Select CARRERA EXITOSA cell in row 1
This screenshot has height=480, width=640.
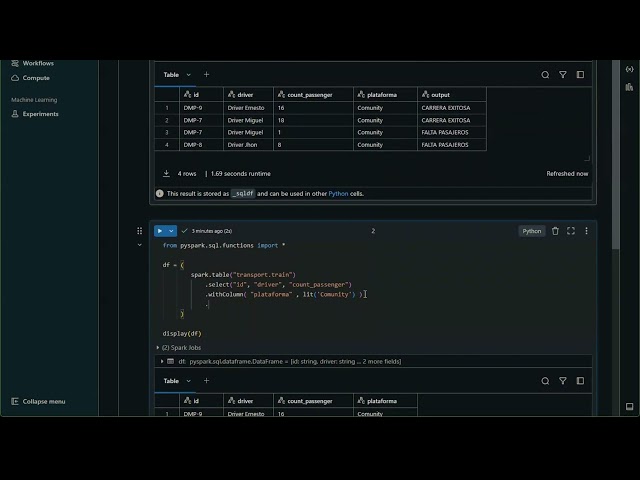pyautogui.click(x=452, y=108)
